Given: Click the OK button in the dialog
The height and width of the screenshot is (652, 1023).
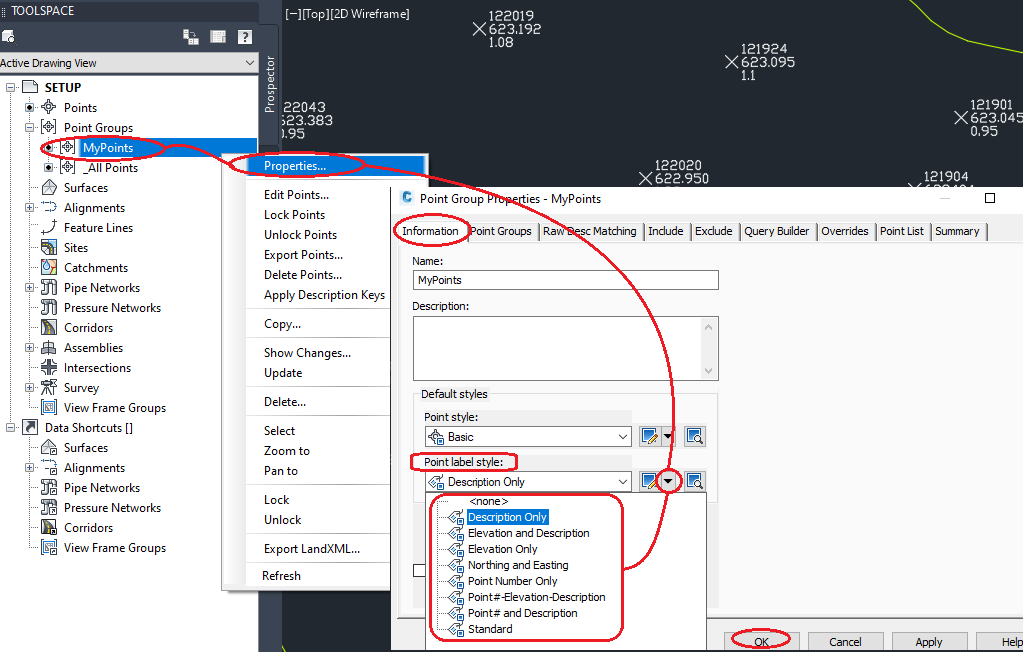Looking at the screenshot, I should 761,640.
